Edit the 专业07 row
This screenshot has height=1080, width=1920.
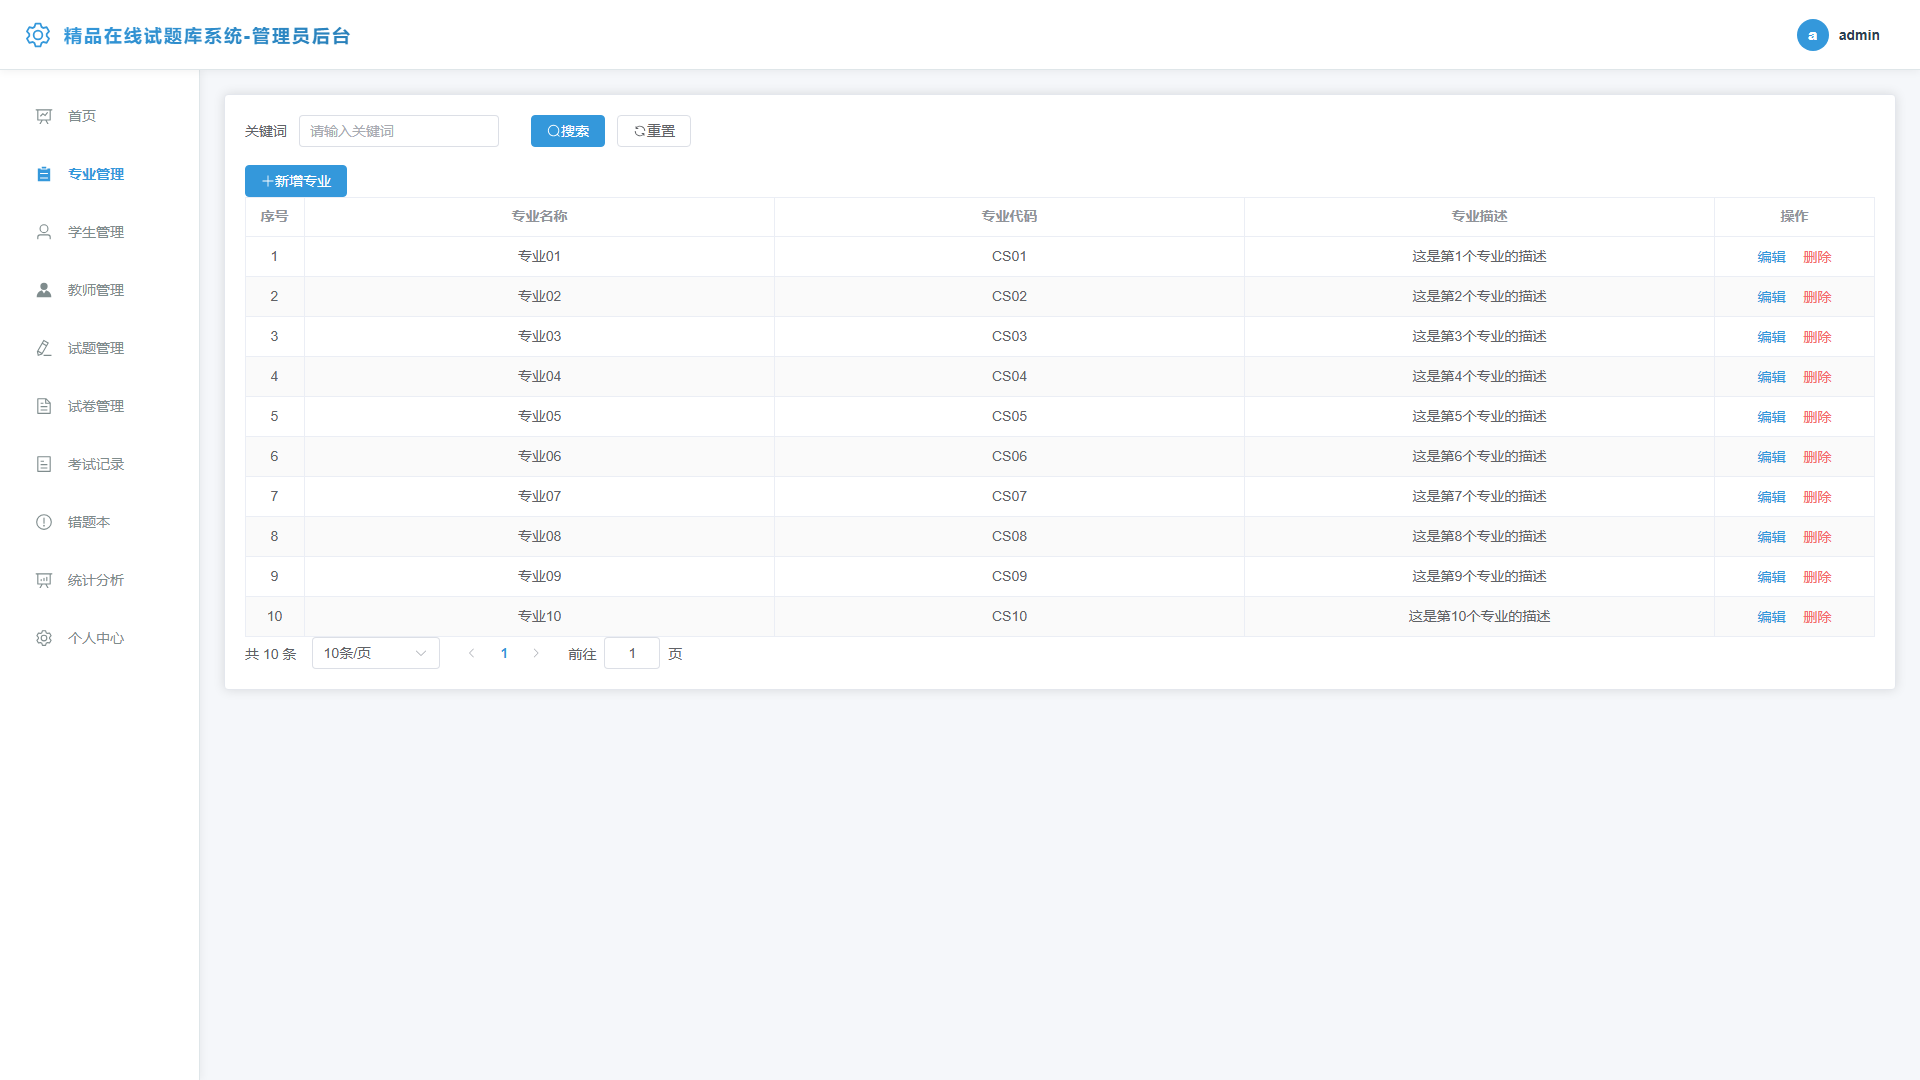pyautogui.click(x=1771, y=497)
